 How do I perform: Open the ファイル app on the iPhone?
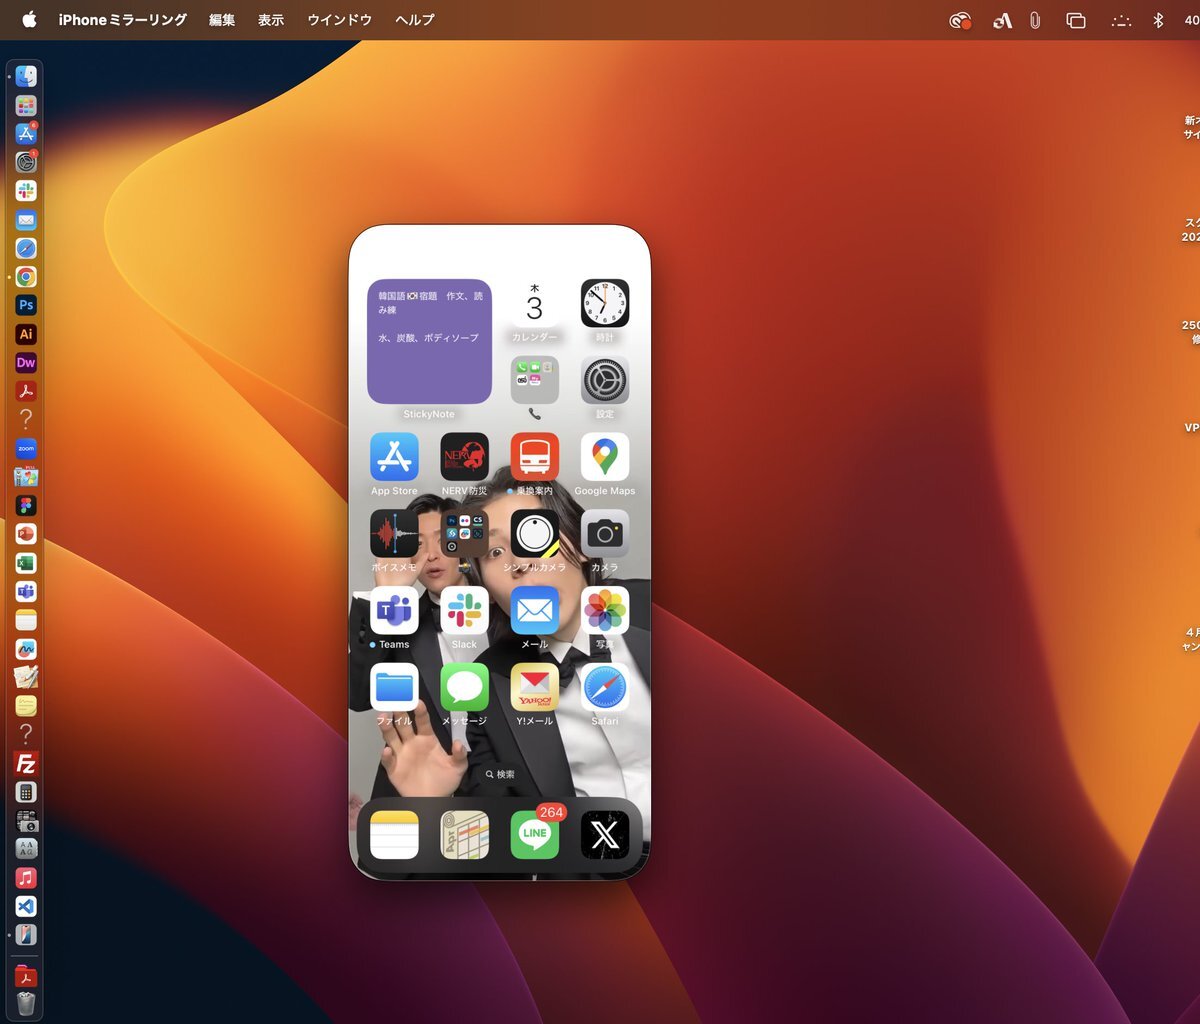point(394,687)
